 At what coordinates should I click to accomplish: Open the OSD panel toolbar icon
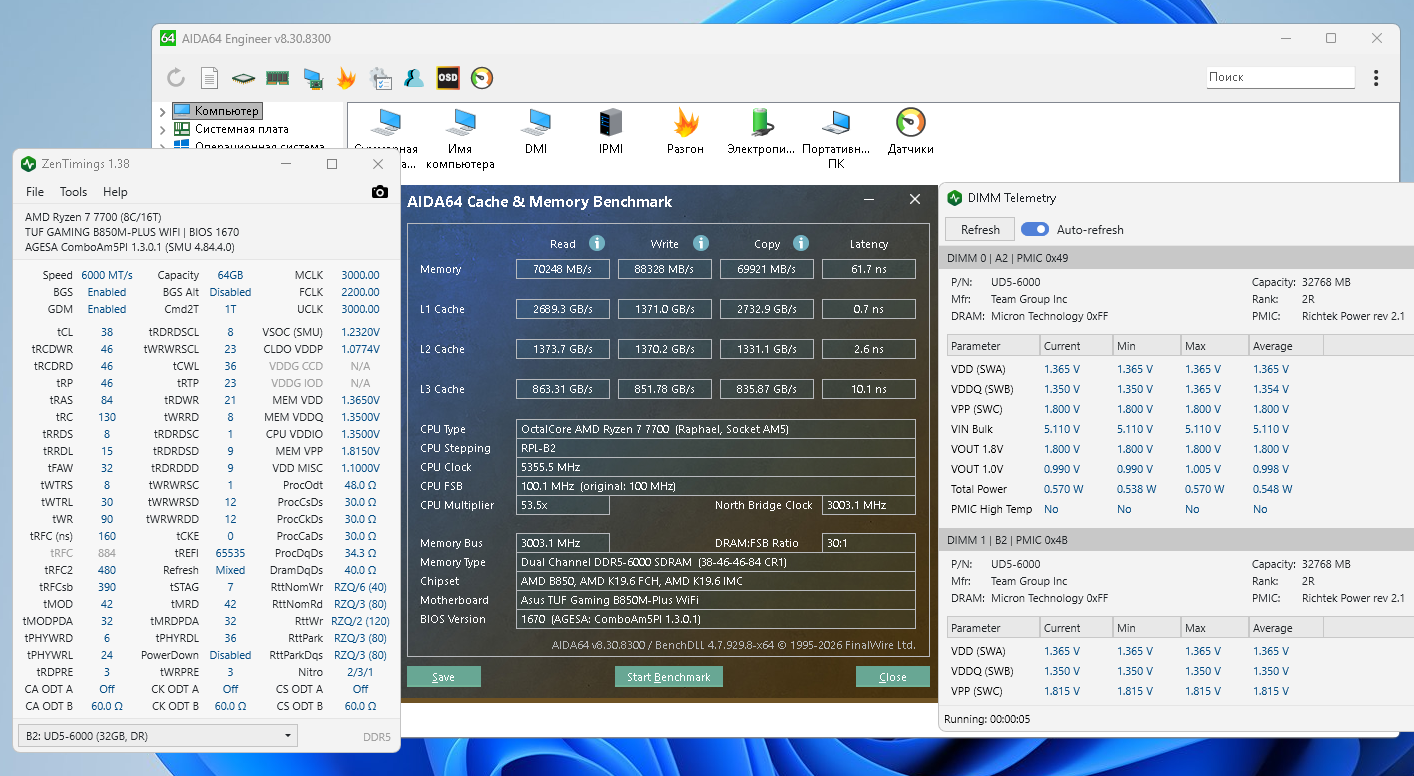[448, 78]
